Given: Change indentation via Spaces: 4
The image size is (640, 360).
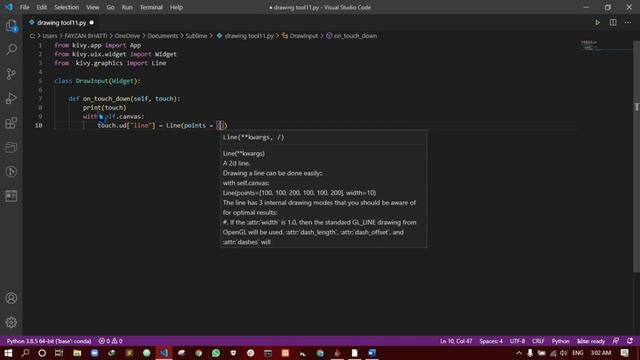Looking at the screenshot, I should [x=491, y=341].
